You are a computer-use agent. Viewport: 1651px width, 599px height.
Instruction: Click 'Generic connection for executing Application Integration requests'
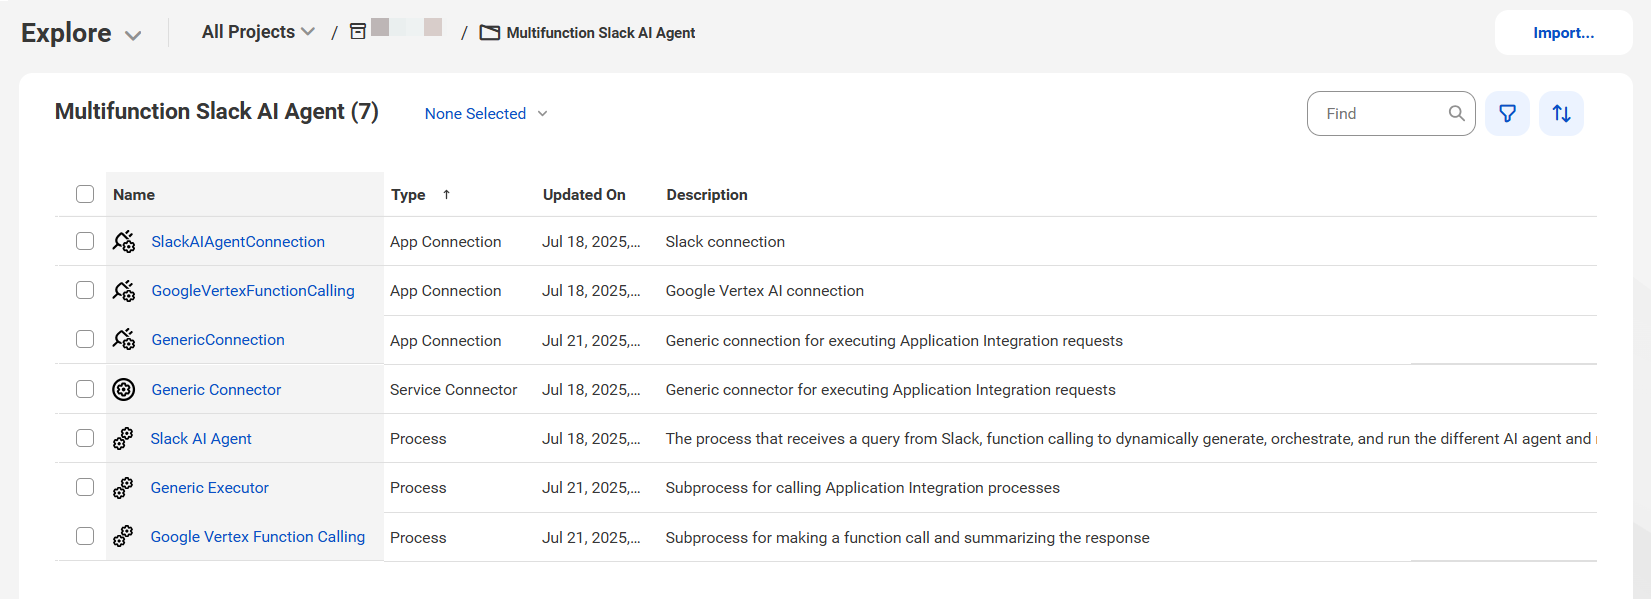894,341
